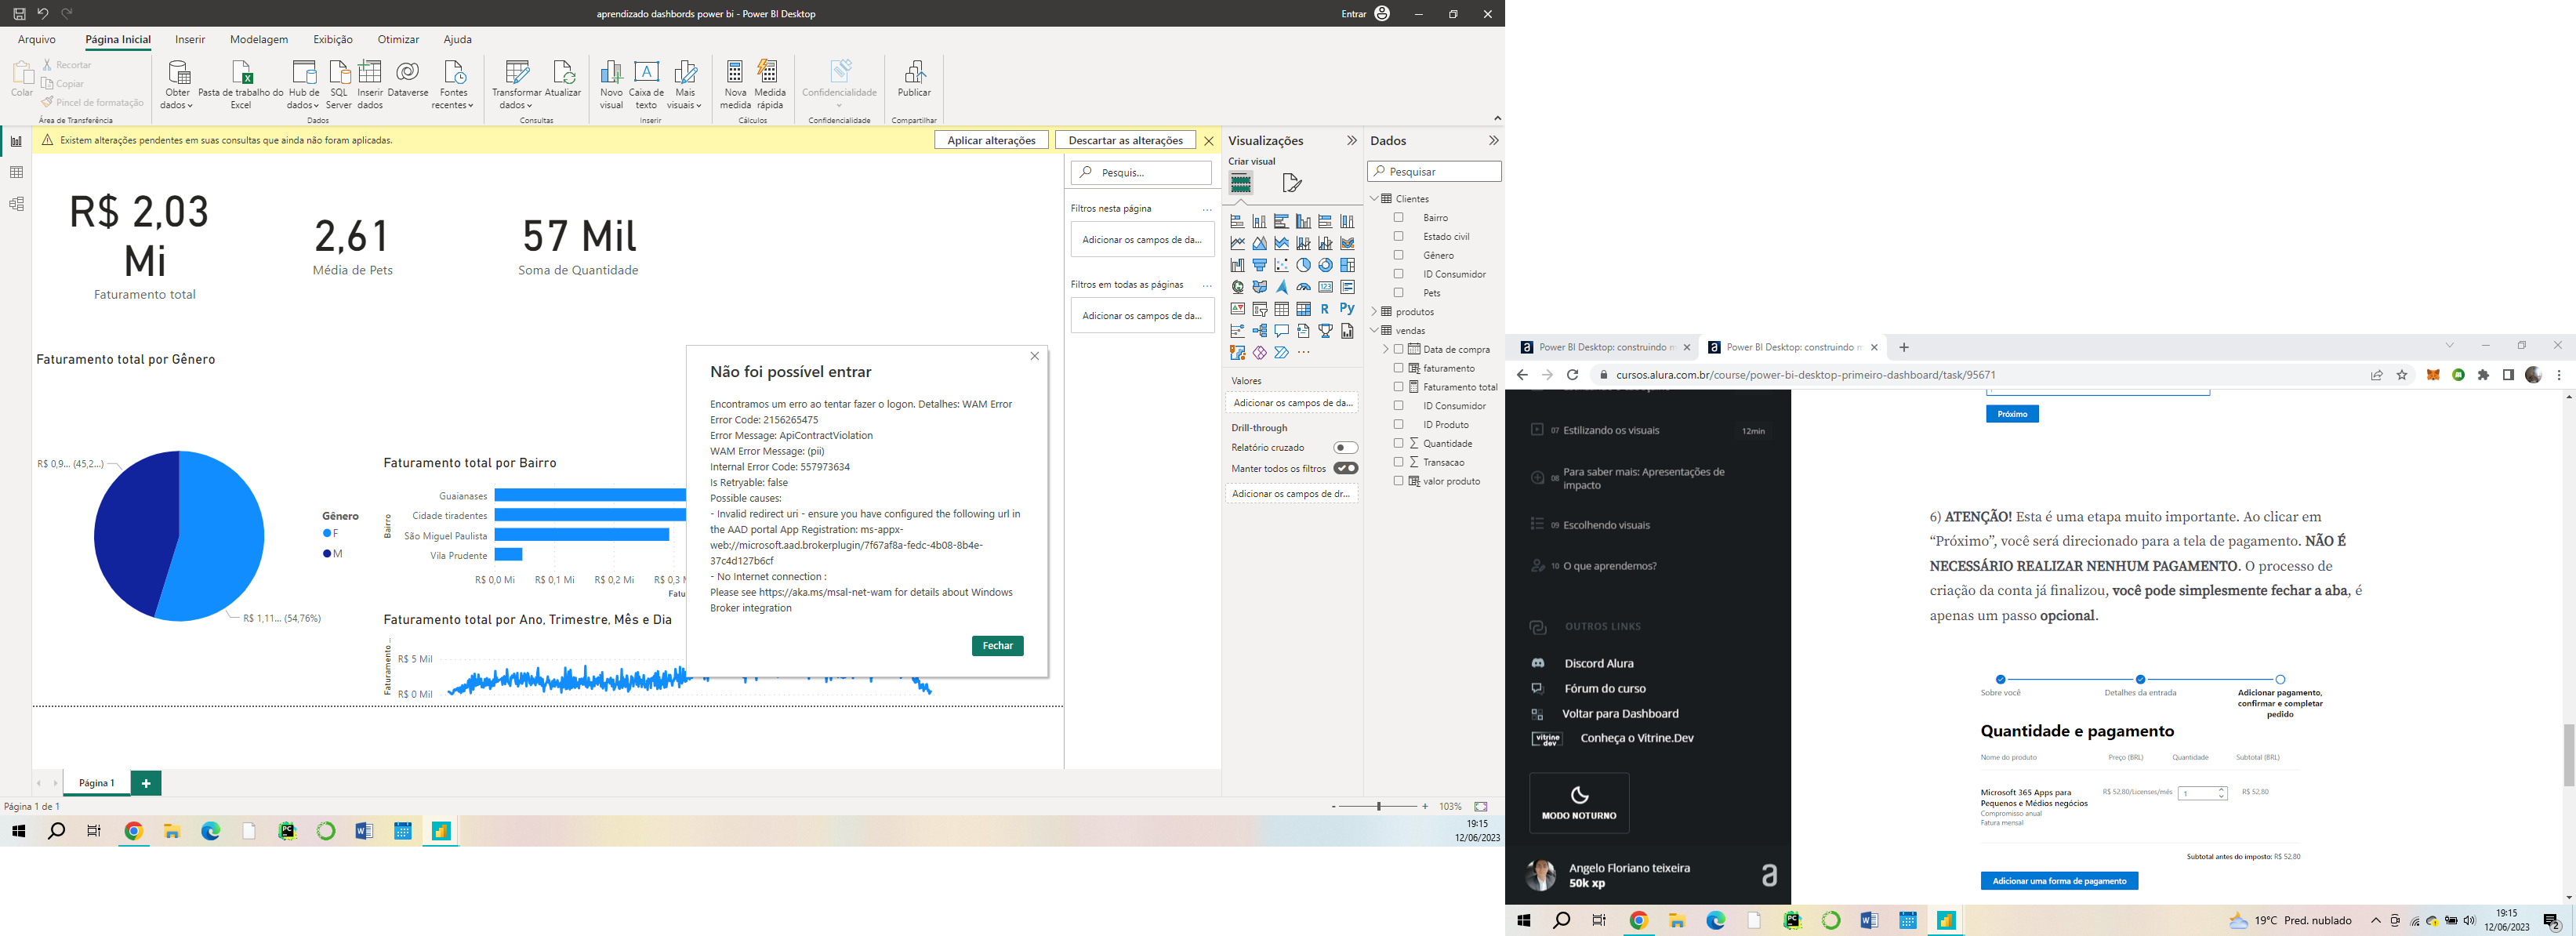
Task: Click Voltar para Dashboard in Chrome sidebar
Action: pos(1620,714)
